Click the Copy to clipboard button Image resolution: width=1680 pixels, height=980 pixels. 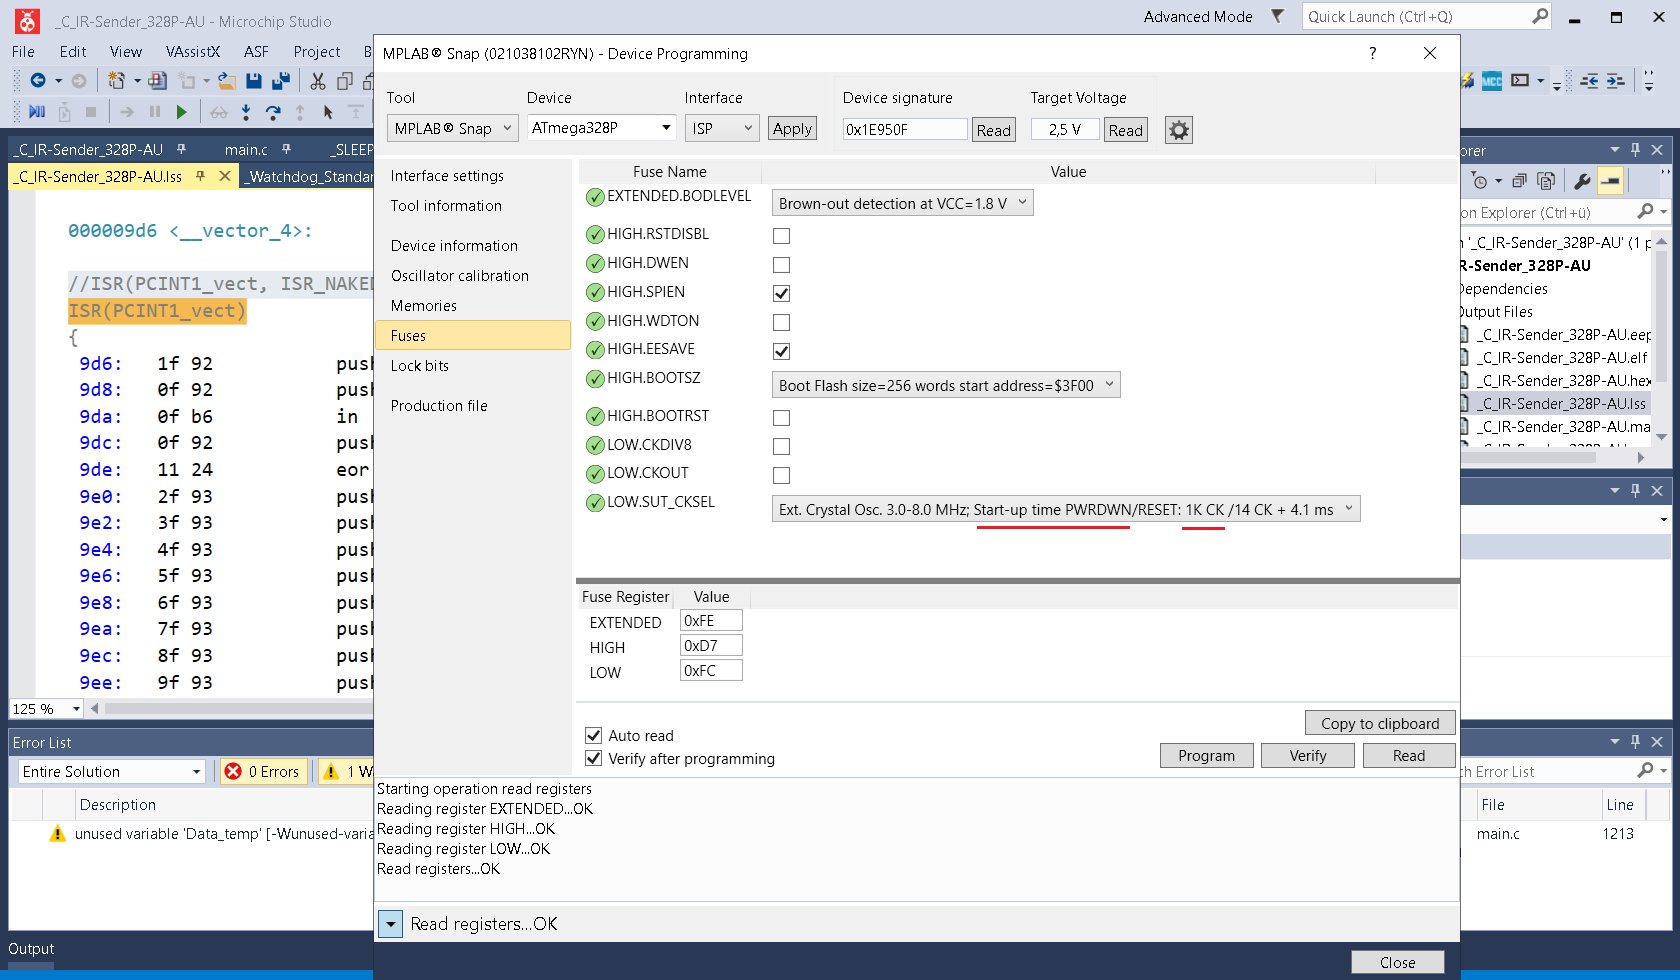point(1380,723)
